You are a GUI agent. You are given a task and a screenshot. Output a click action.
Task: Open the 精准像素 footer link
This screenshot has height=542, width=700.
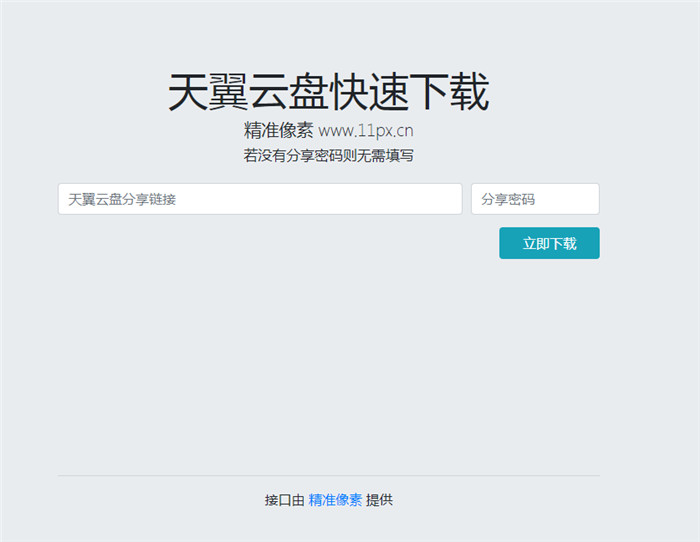pyautogui.click(x=335, y=500)
